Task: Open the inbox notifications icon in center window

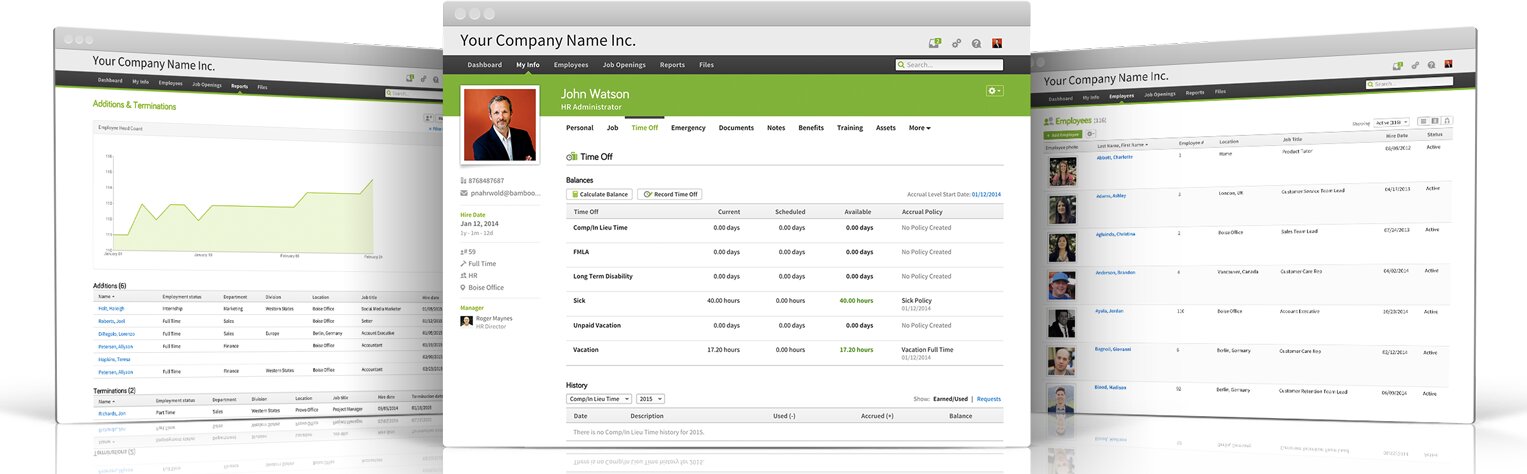Action: click(x=935, y=43)
